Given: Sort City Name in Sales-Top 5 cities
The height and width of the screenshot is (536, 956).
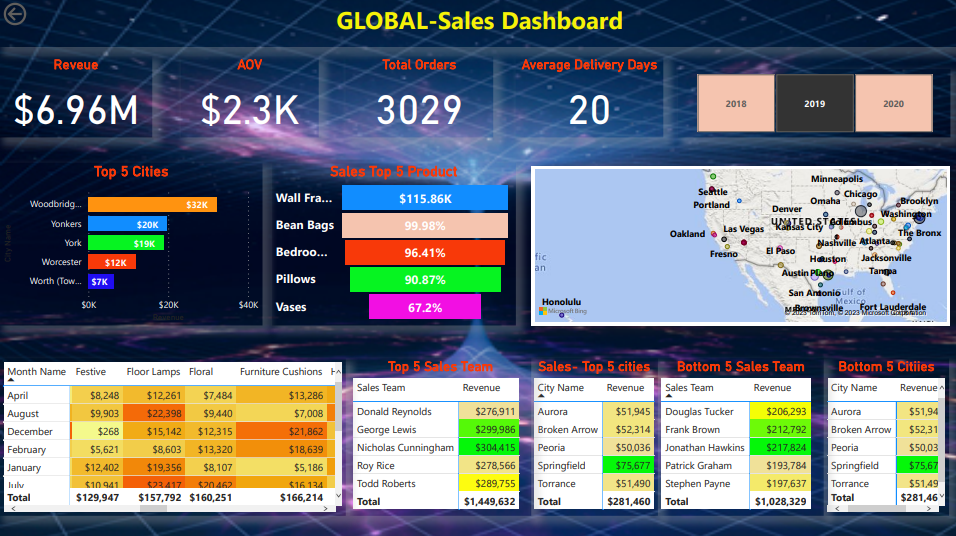Looking at the screenshot, I should (560, 388).
